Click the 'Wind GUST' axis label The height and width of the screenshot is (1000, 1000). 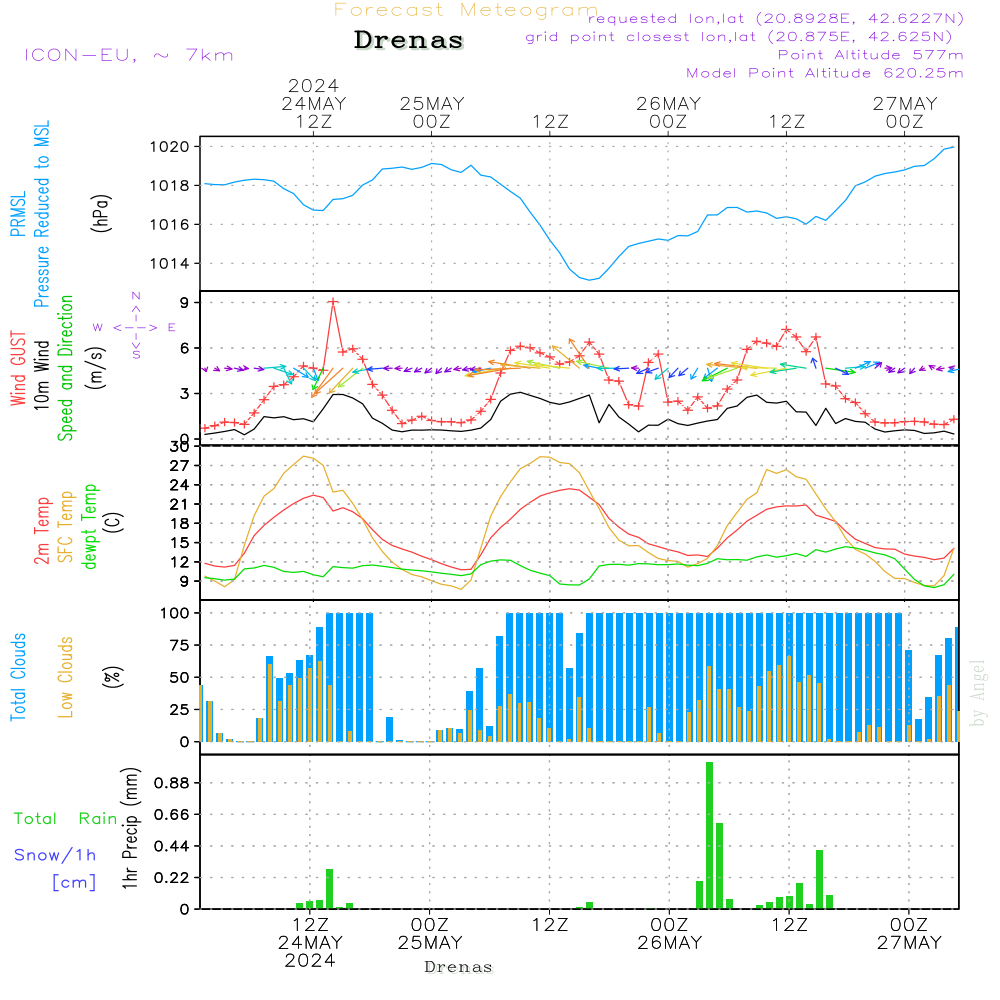(x=18, y=369)
